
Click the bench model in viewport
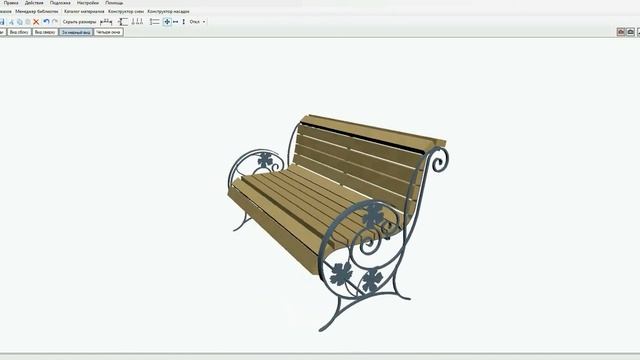coord(338,222)
